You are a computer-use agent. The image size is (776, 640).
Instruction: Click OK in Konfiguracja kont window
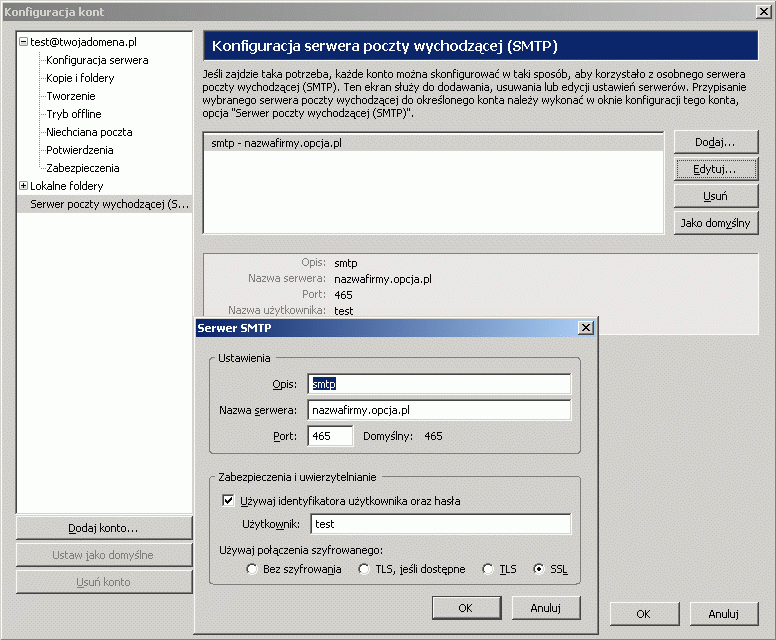pos(644,614)
